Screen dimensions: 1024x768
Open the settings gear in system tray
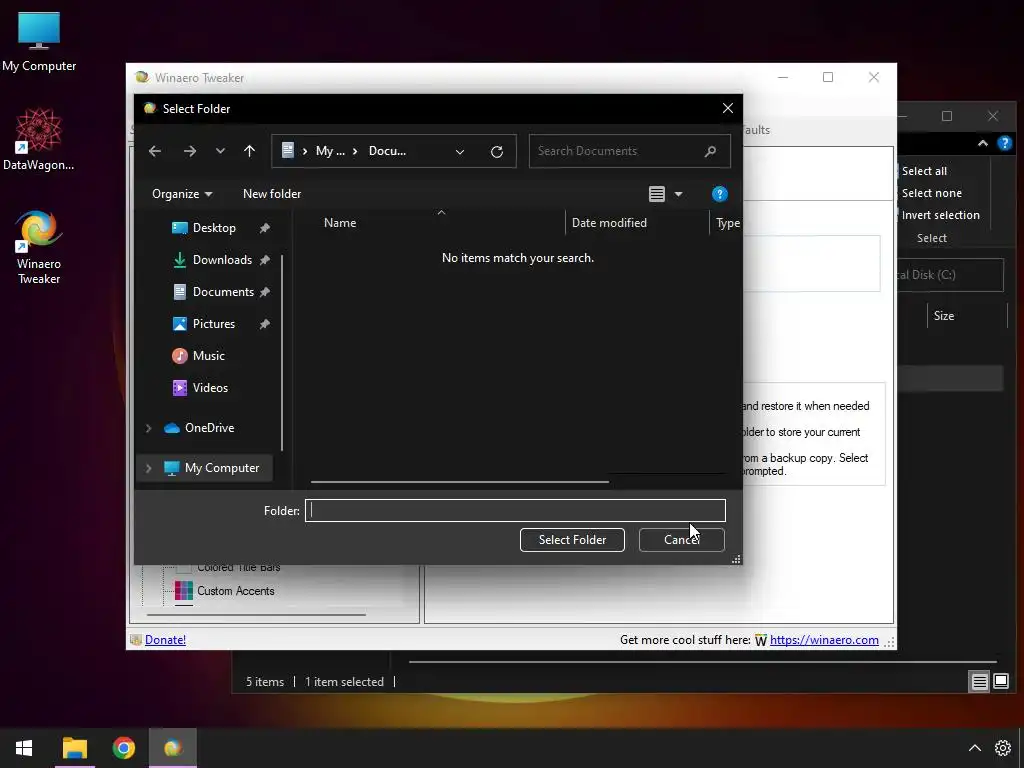click(x=1003, y=748)
